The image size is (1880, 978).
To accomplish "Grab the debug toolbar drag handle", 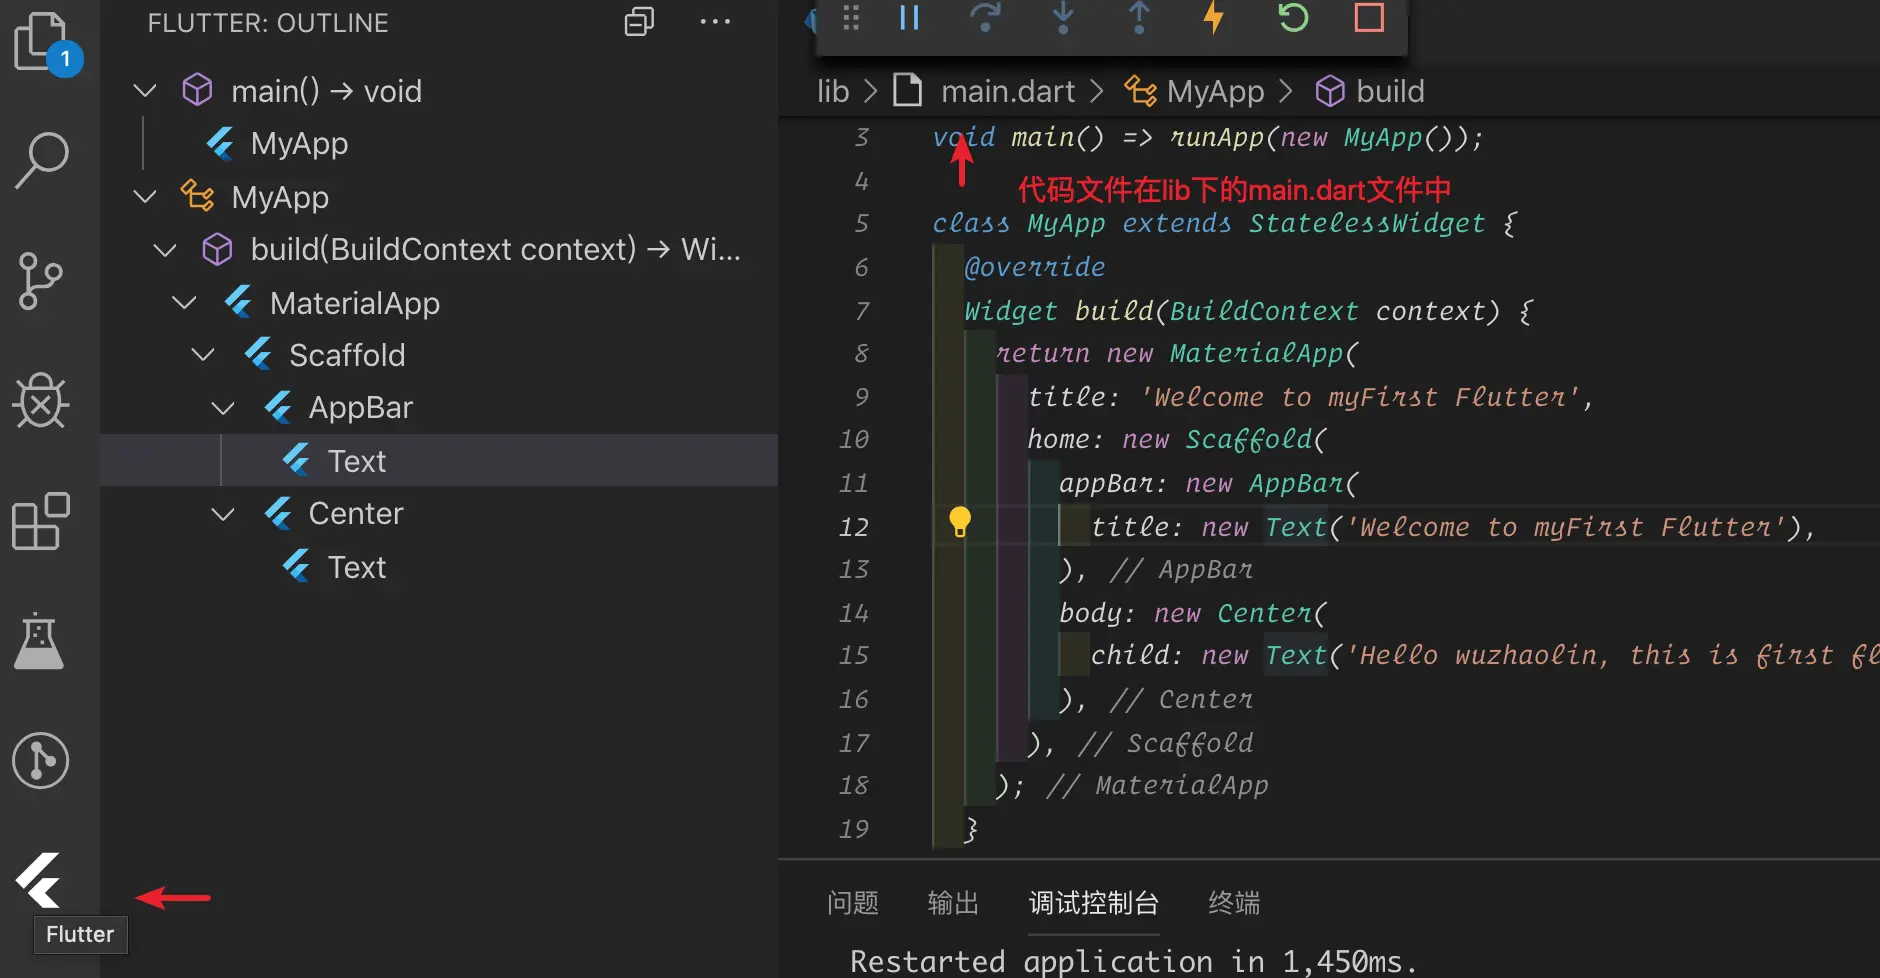I will pyautogui.click(x=851, y=18).
